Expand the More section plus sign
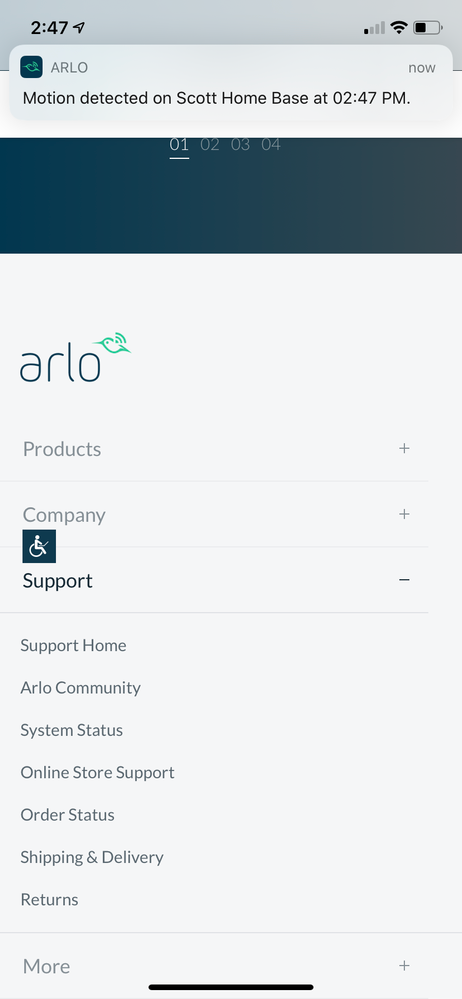 (404, 966)
